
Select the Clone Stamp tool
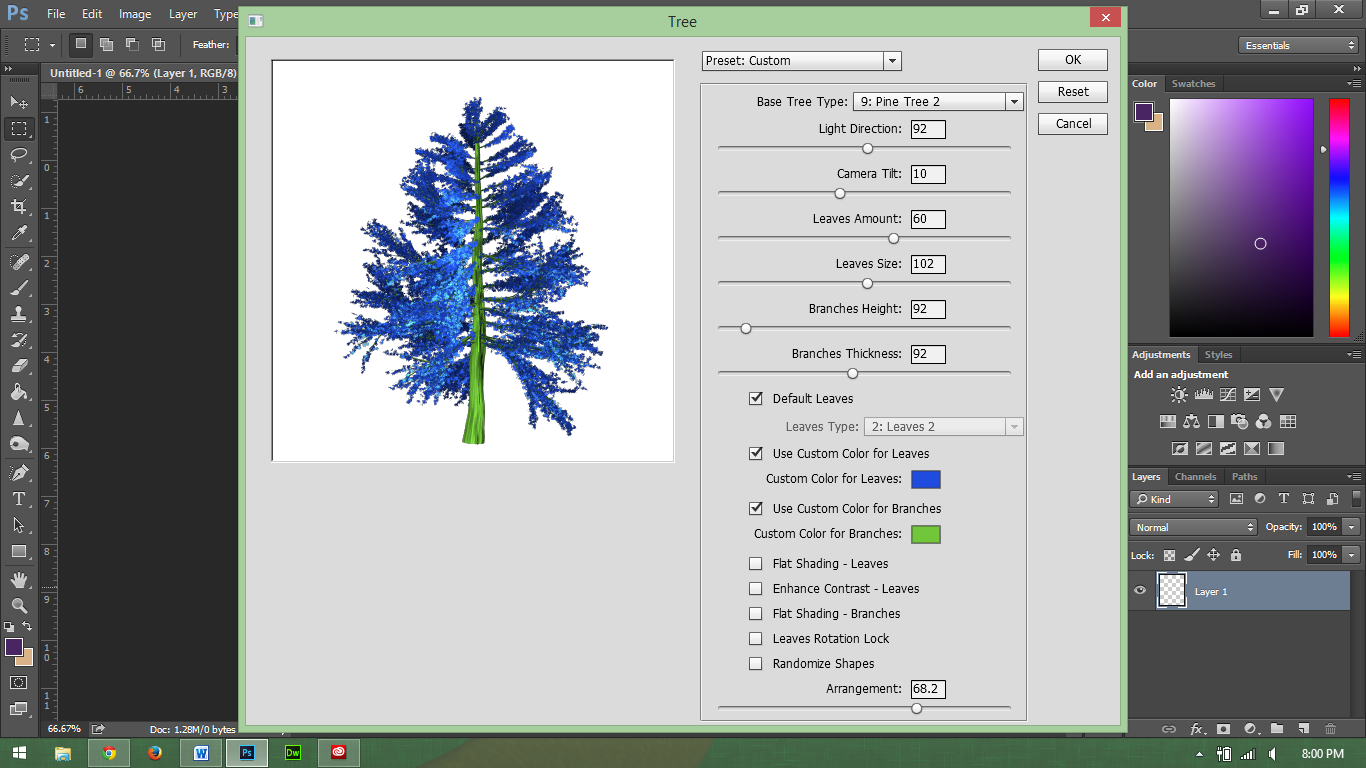(18, 314)
